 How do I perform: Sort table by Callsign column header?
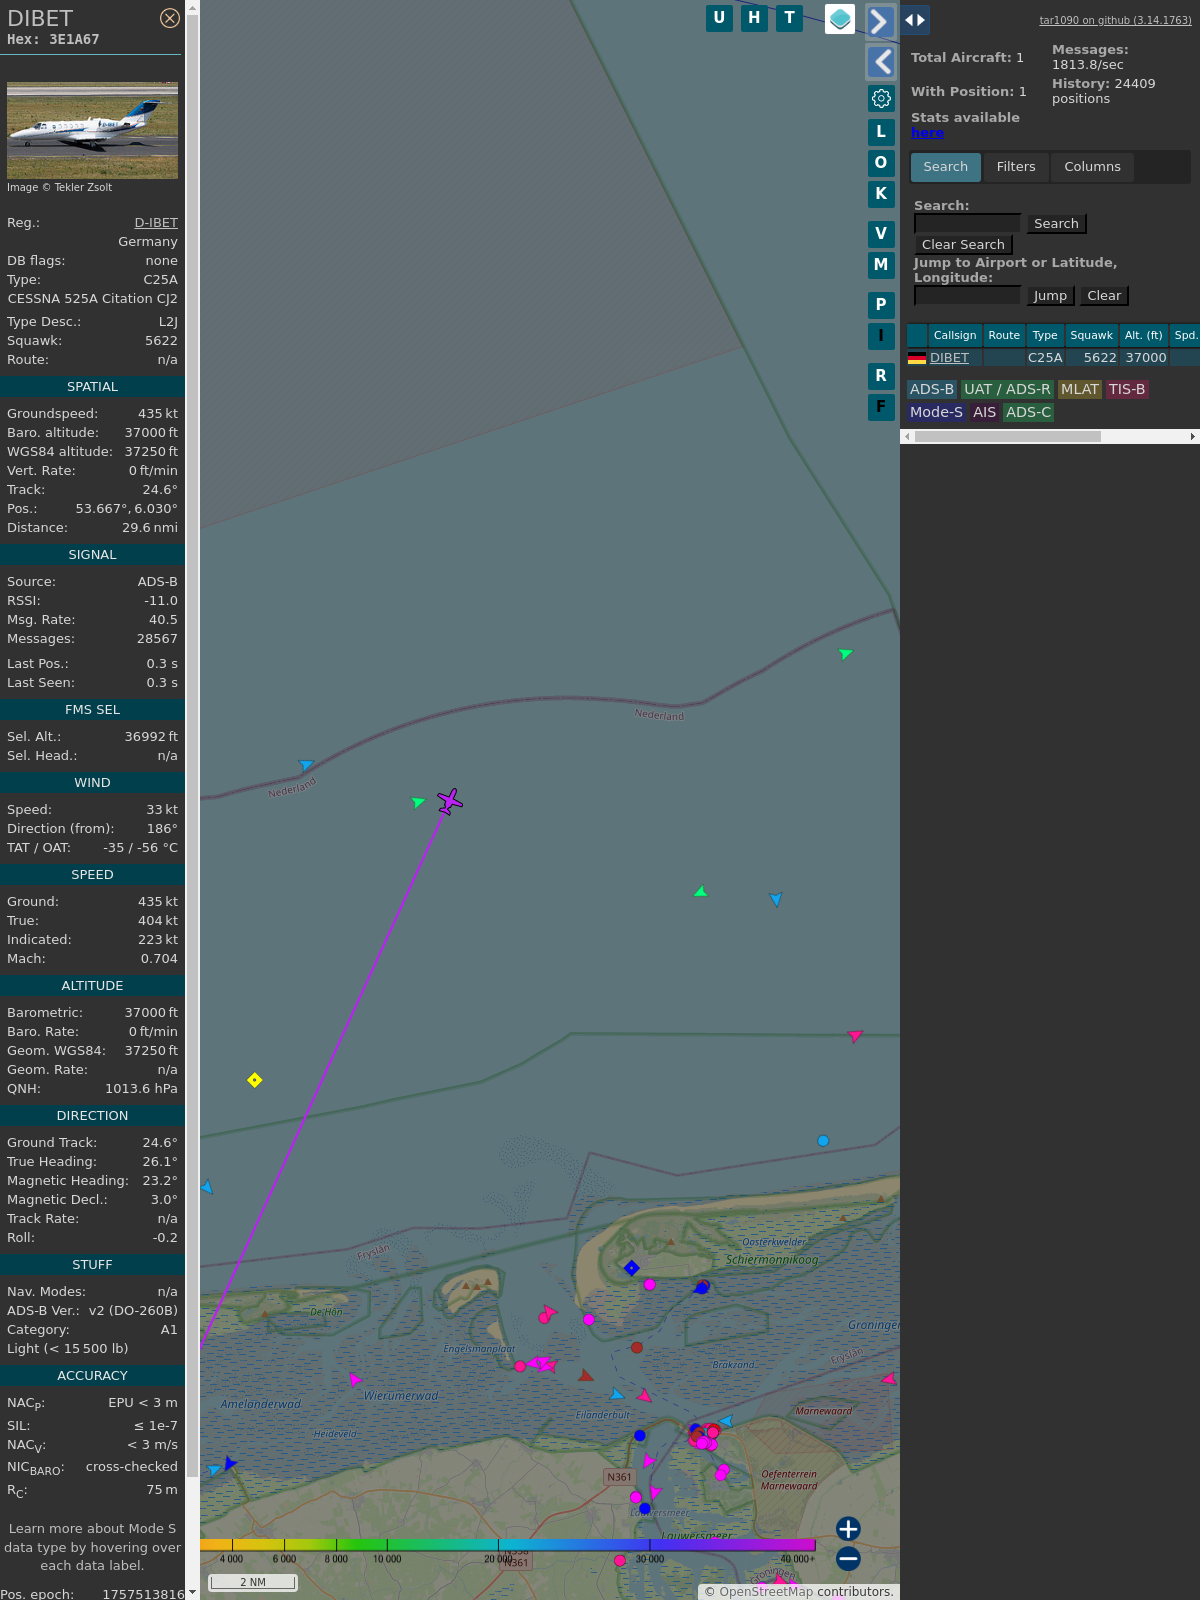click(954, 335)
